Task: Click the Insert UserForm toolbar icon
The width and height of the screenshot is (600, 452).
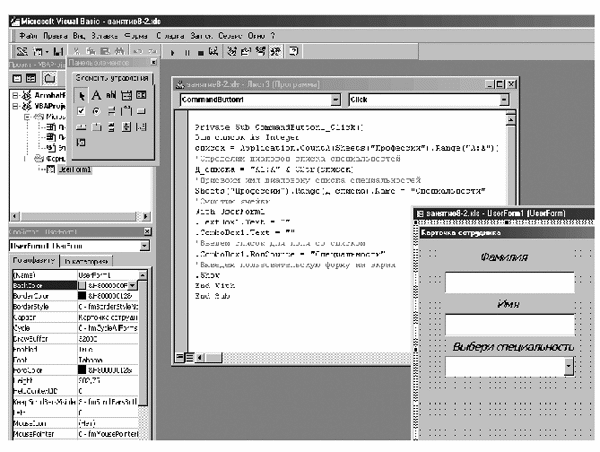Action: click(x=38, y=51)
